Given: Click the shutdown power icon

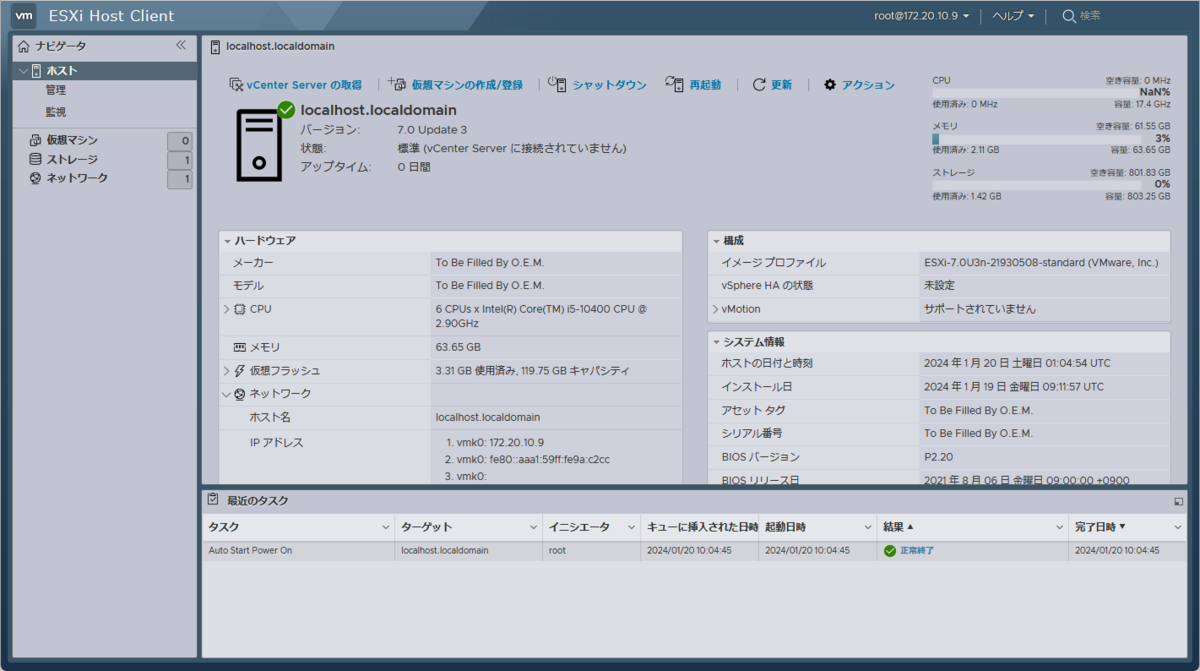Looking at the screenshot, I should coord(557,85).
